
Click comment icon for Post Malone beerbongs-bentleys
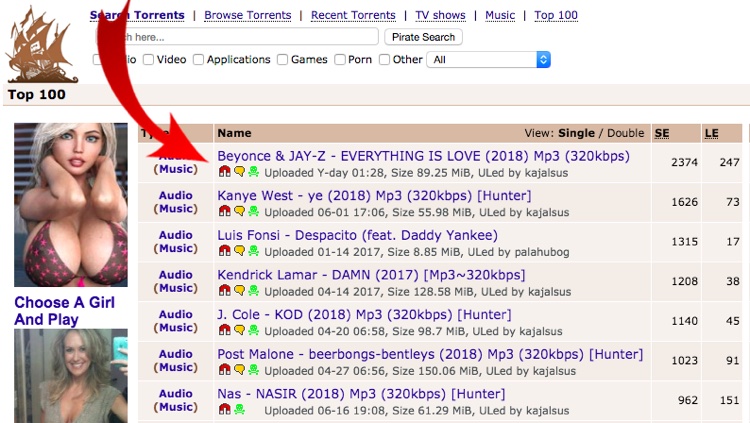pyautogui.click(x=239, y=370)
